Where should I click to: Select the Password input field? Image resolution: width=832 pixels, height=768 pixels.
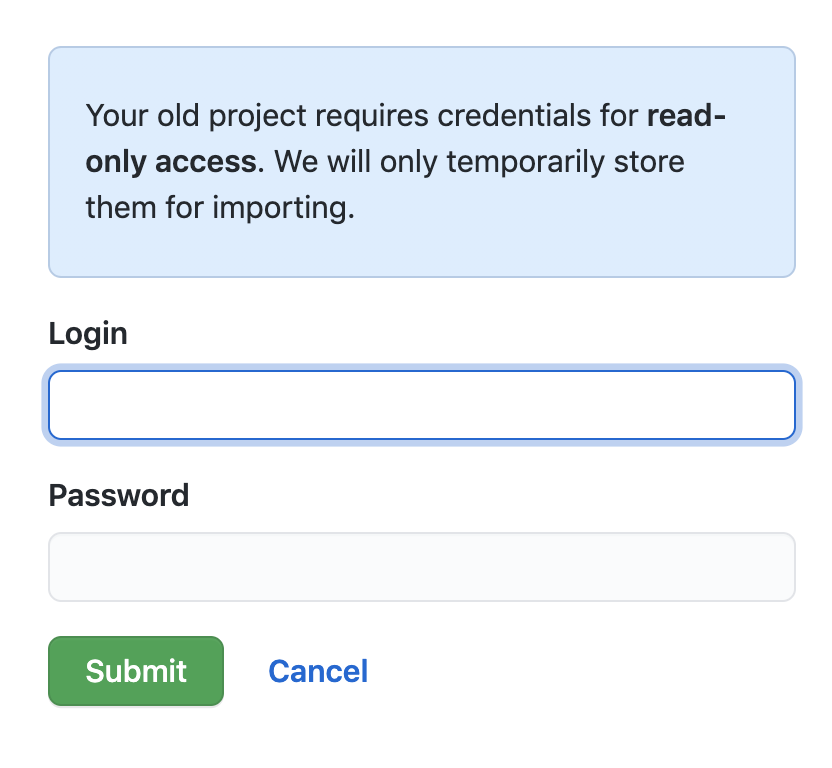[x=422, y=567]
